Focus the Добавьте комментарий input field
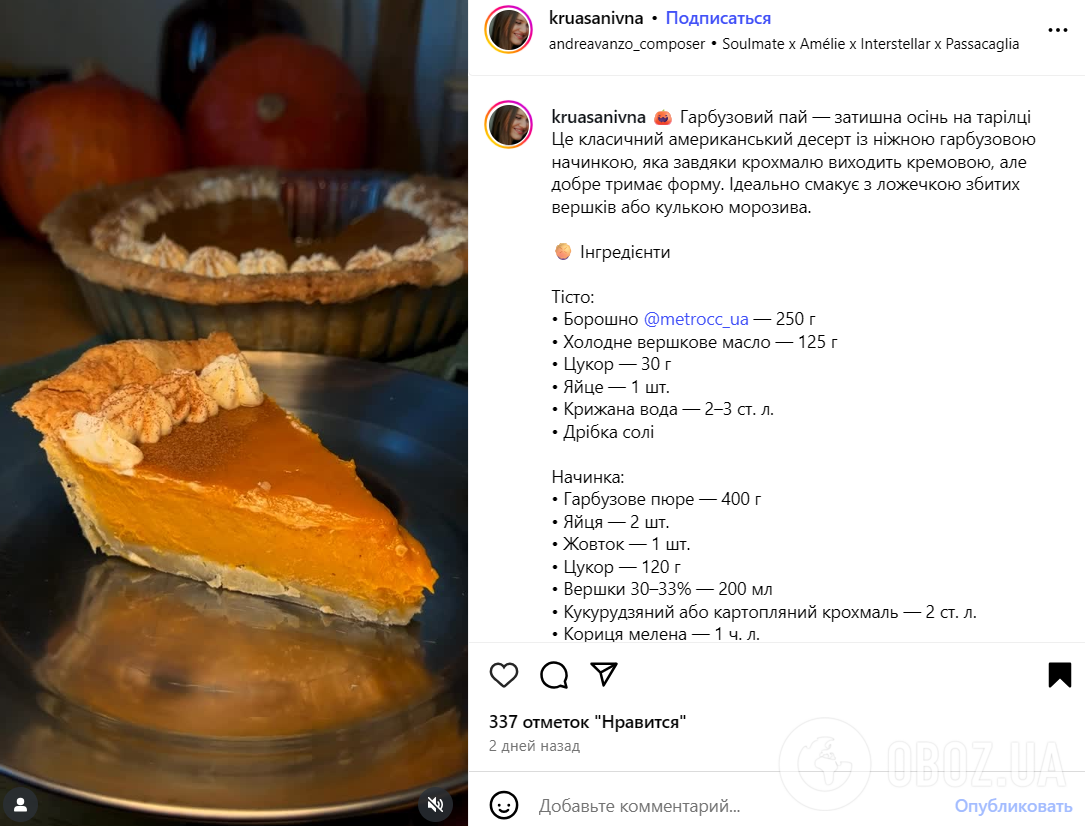Screen dimensions: 1085x826 [x=740, y=806]
